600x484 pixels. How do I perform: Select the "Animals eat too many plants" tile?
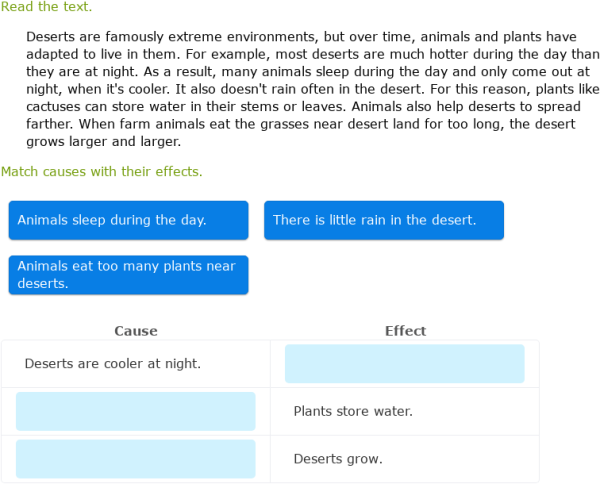point(128,275)
